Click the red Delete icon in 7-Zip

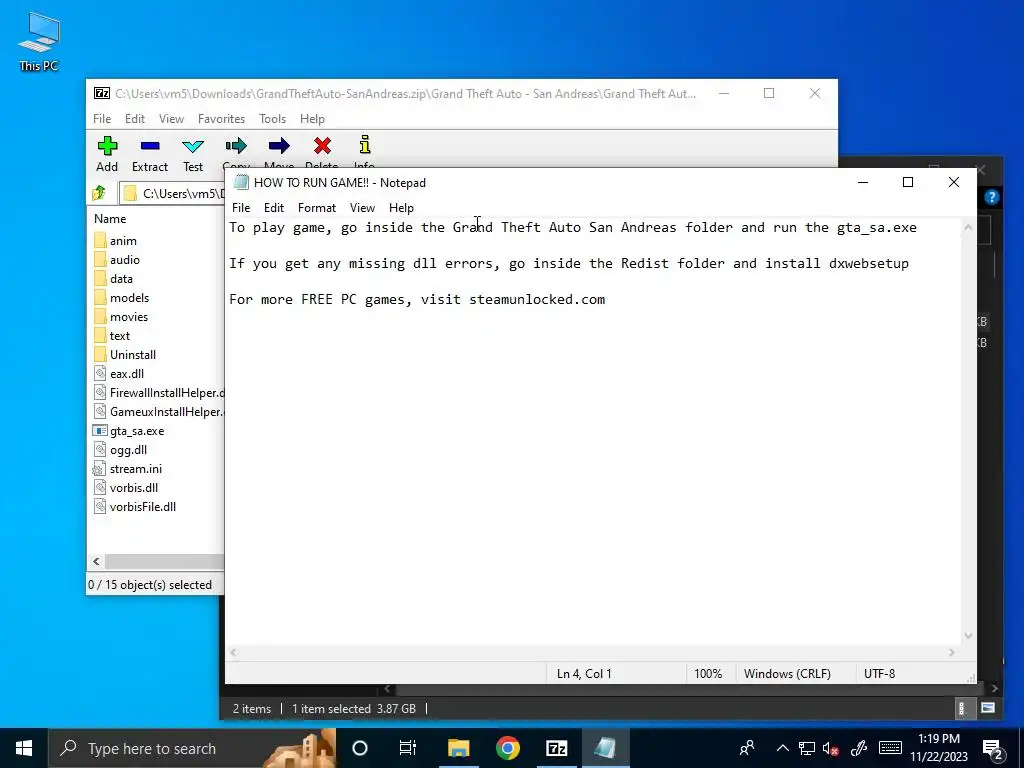[322, 146]
